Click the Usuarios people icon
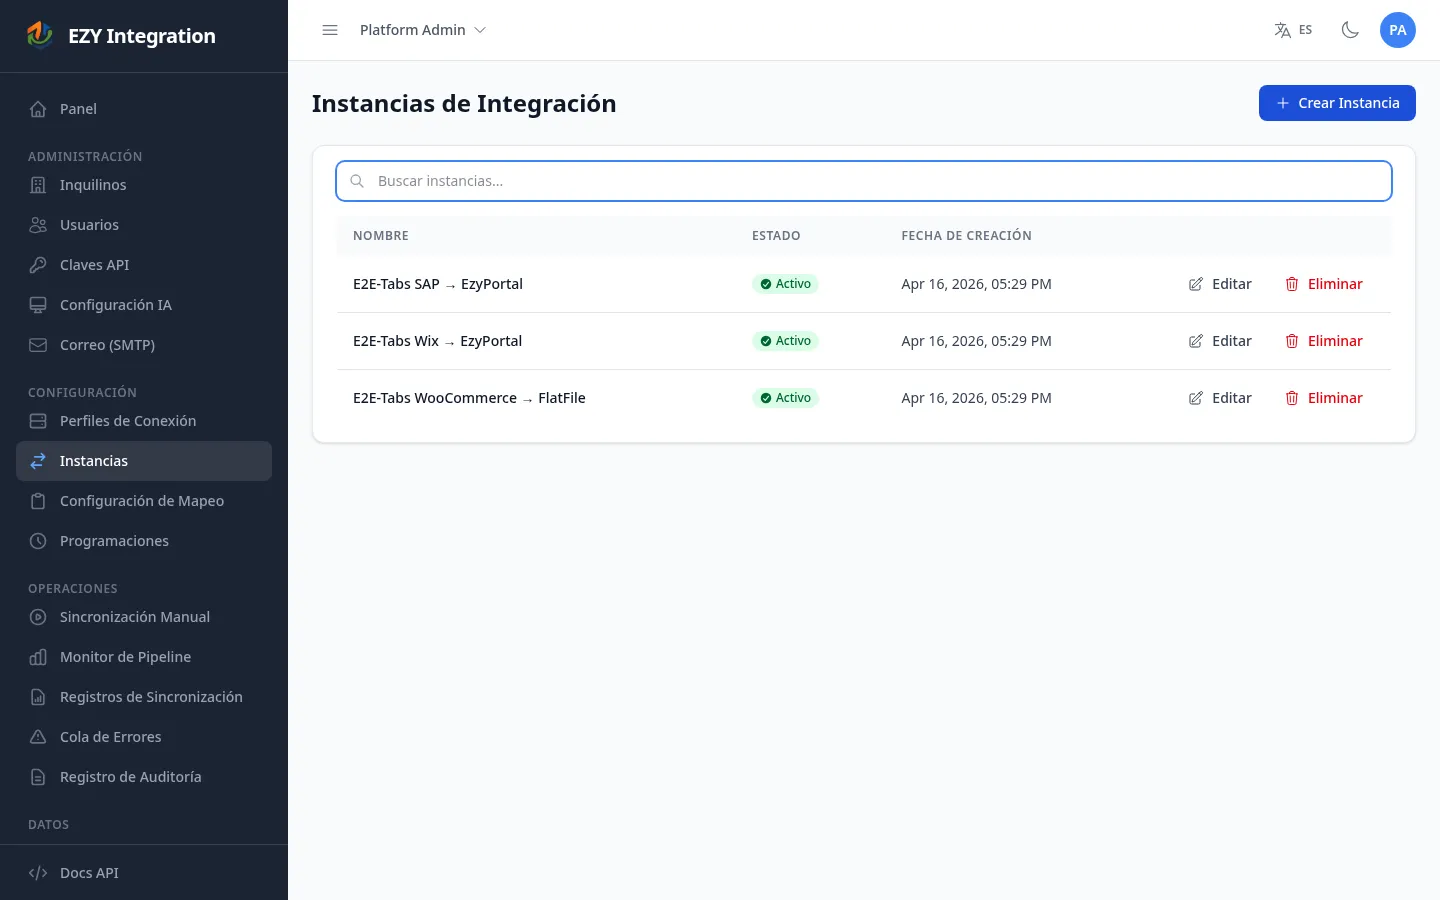This screenshot has height=900, width=1440. point(38,225)
